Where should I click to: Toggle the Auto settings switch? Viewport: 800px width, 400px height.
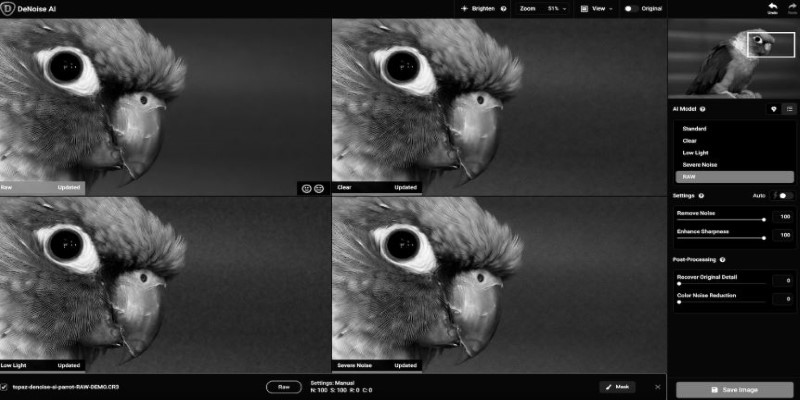[784, 196]
